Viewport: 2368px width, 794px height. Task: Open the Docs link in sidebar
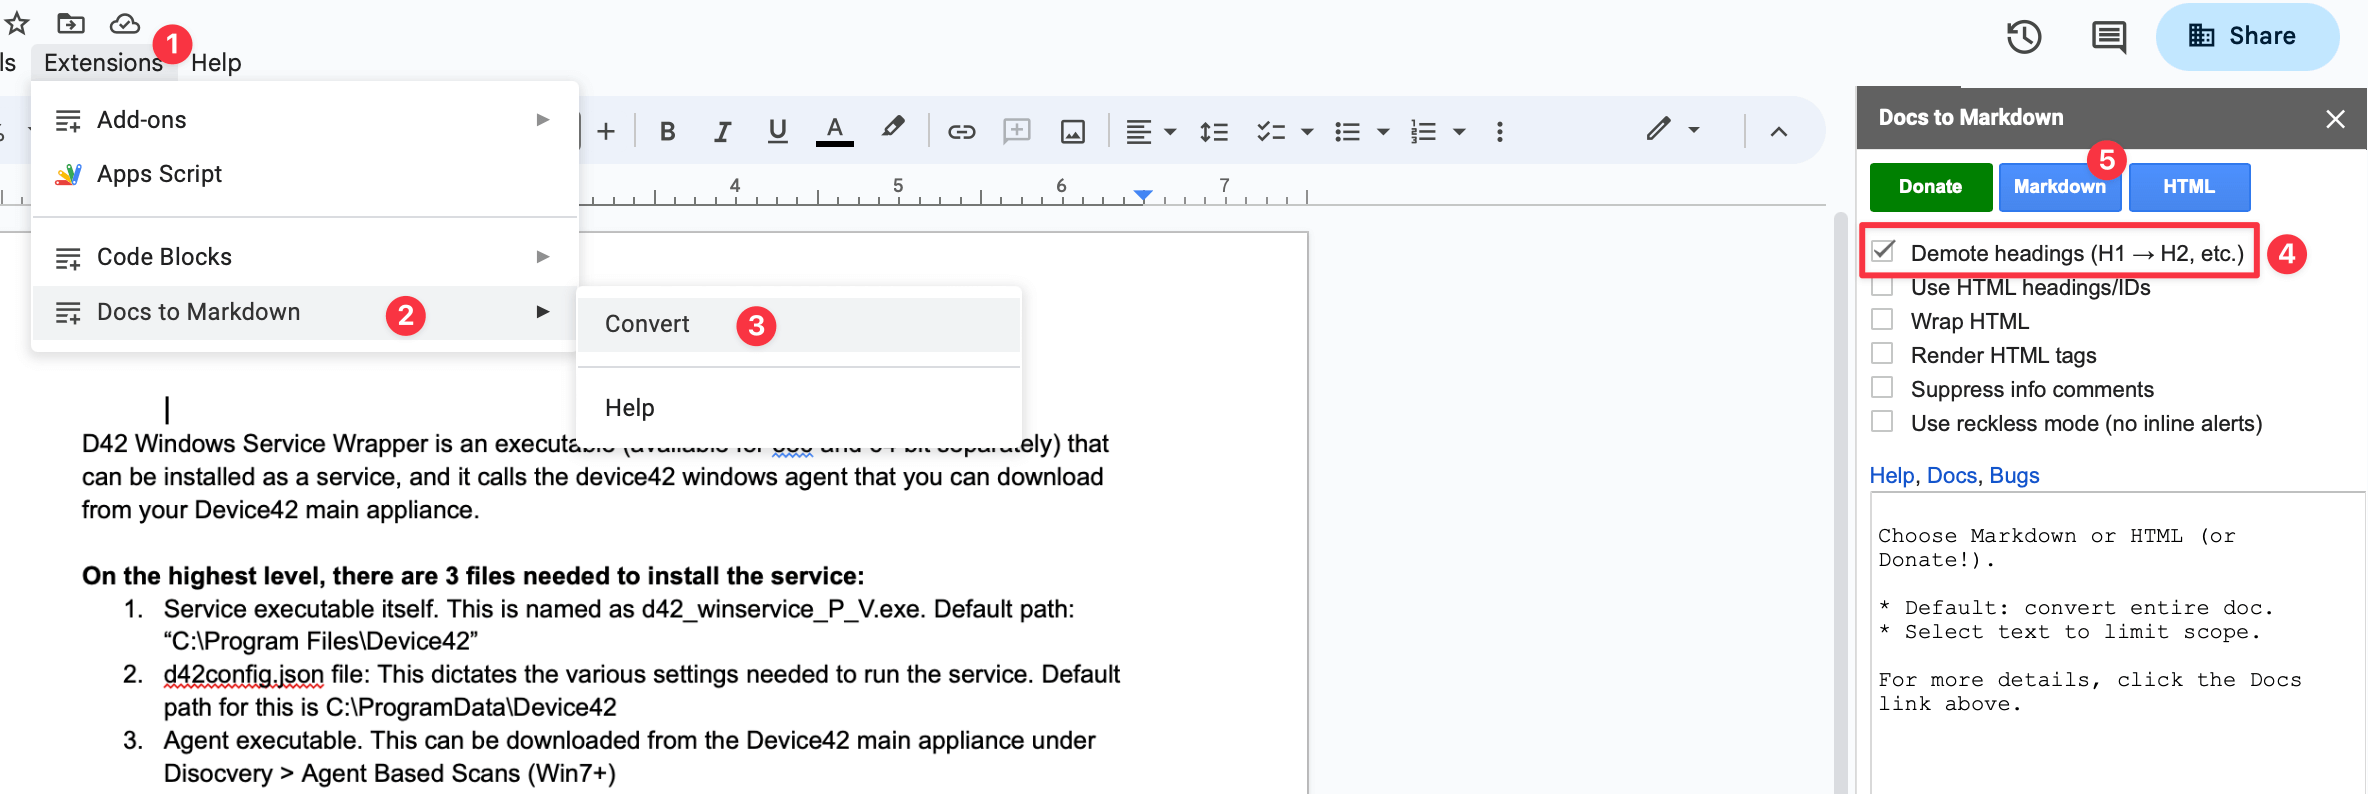(1952, 476)
